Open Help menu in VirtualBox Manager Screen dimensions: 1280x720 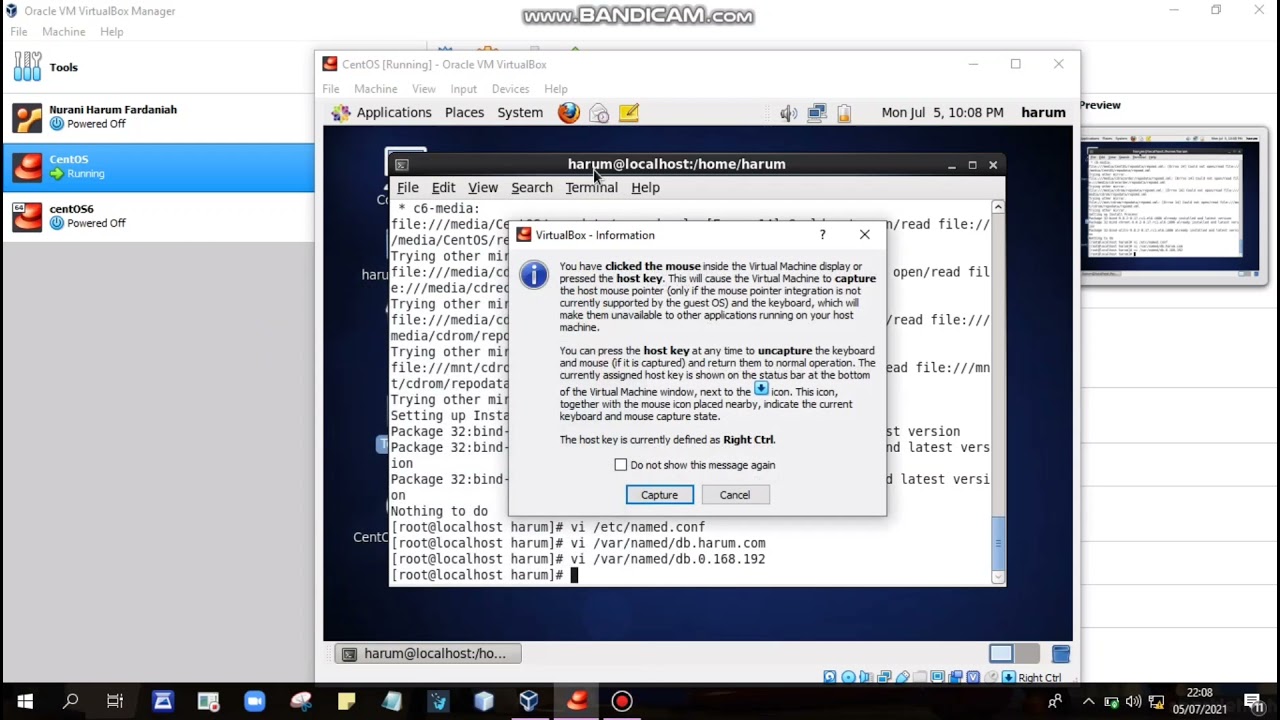point(112,32)
